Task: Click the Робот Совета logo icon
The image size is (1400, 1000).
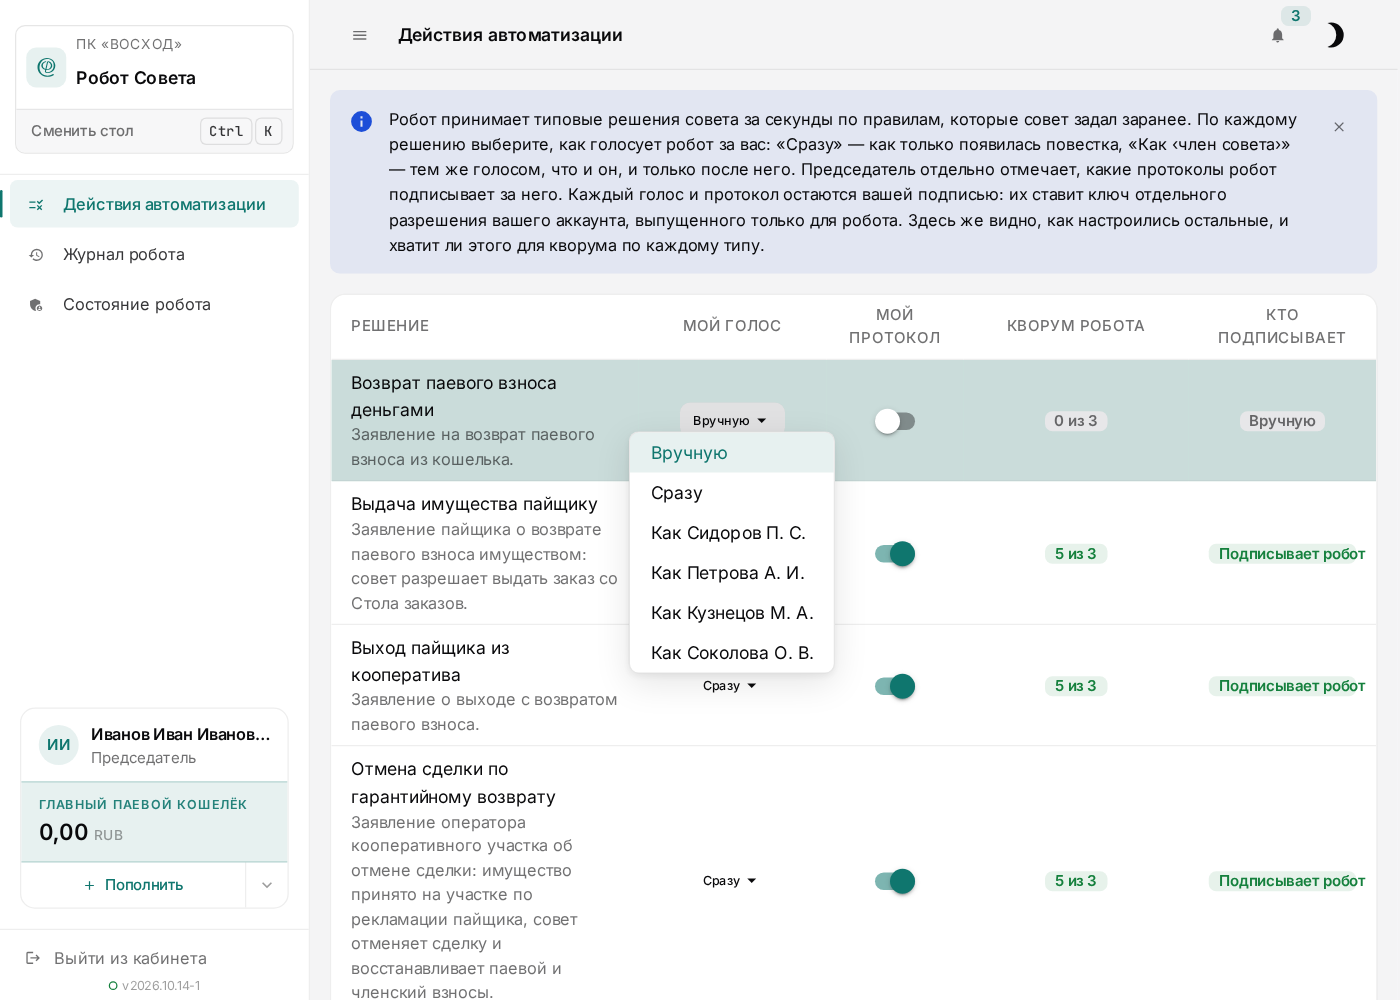Action: click(x=46, y=67)
